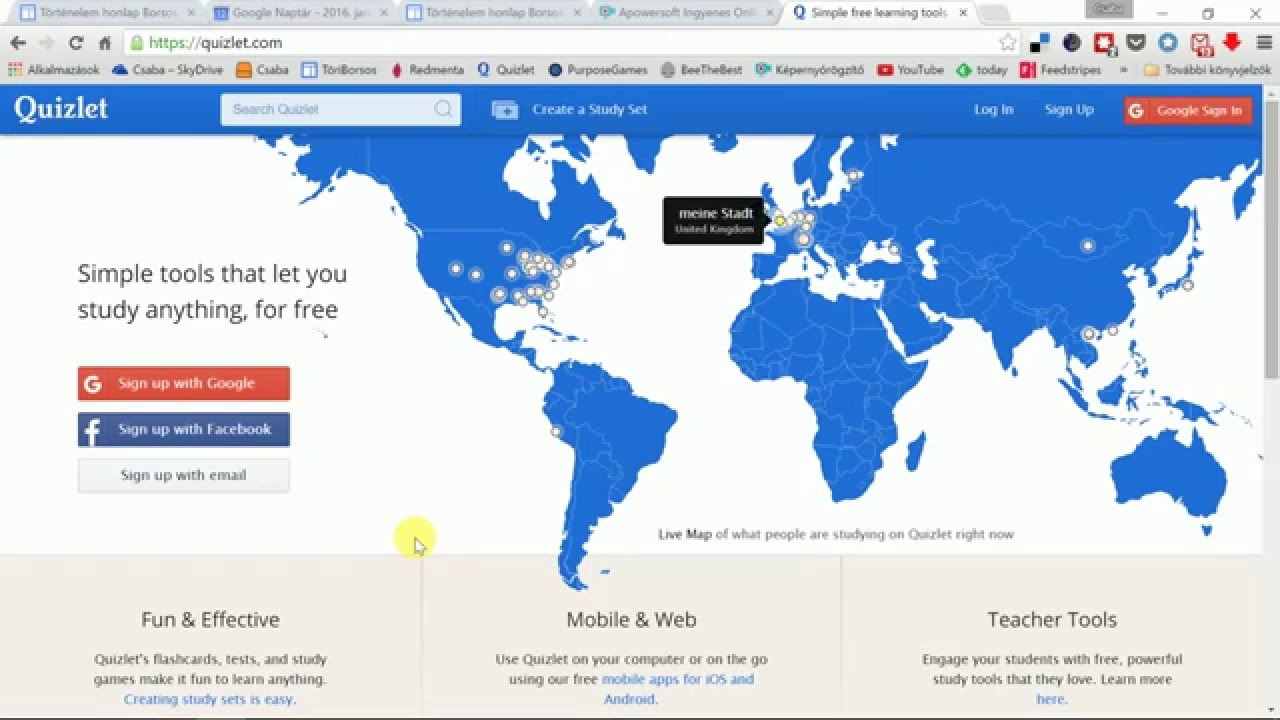
Task: Click the meine Stadt map tooltip
Action: 714,220
